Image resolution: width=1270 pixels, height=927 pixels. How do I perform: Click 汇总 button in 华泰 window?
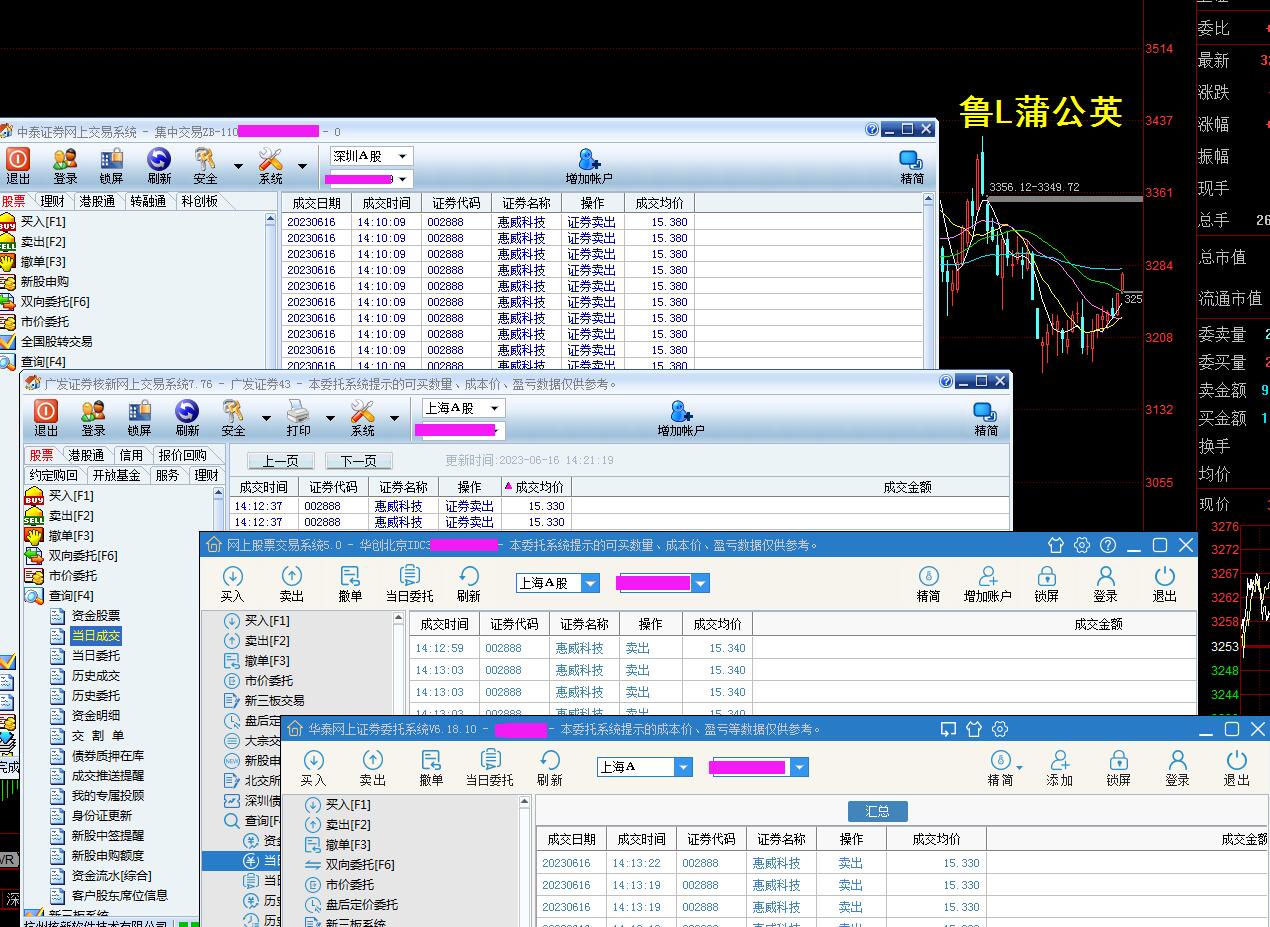point(878,811)
